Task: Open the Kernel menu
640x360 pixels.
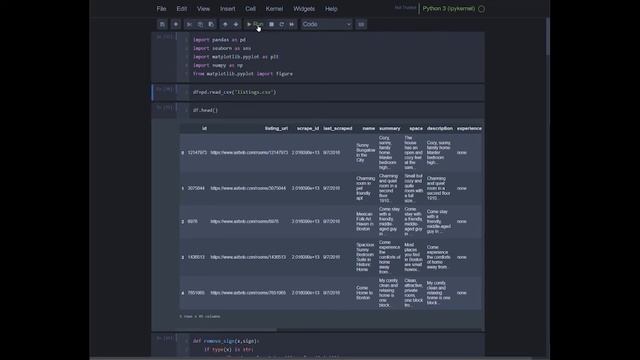Action: coord(274,9)
